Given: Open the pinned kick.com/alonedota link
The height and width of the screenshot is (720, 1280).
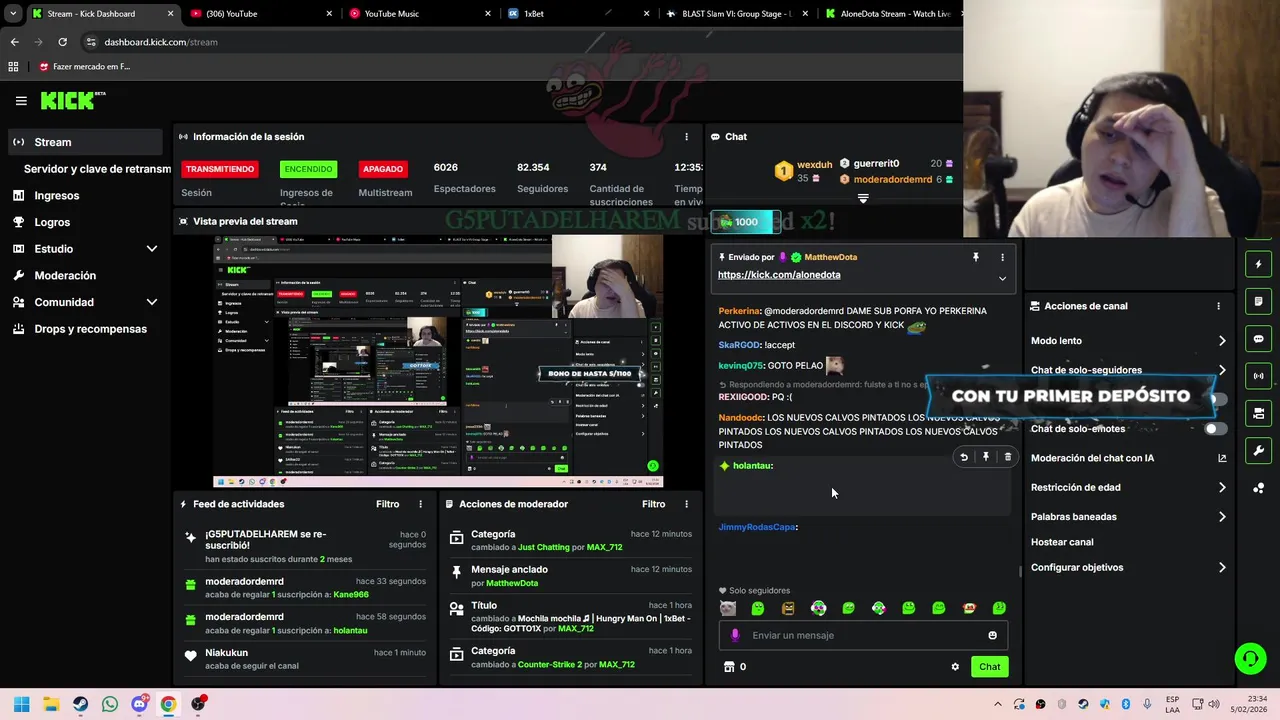Looking at the screenshot, I should pyautogui.click(x=779, y=275).
